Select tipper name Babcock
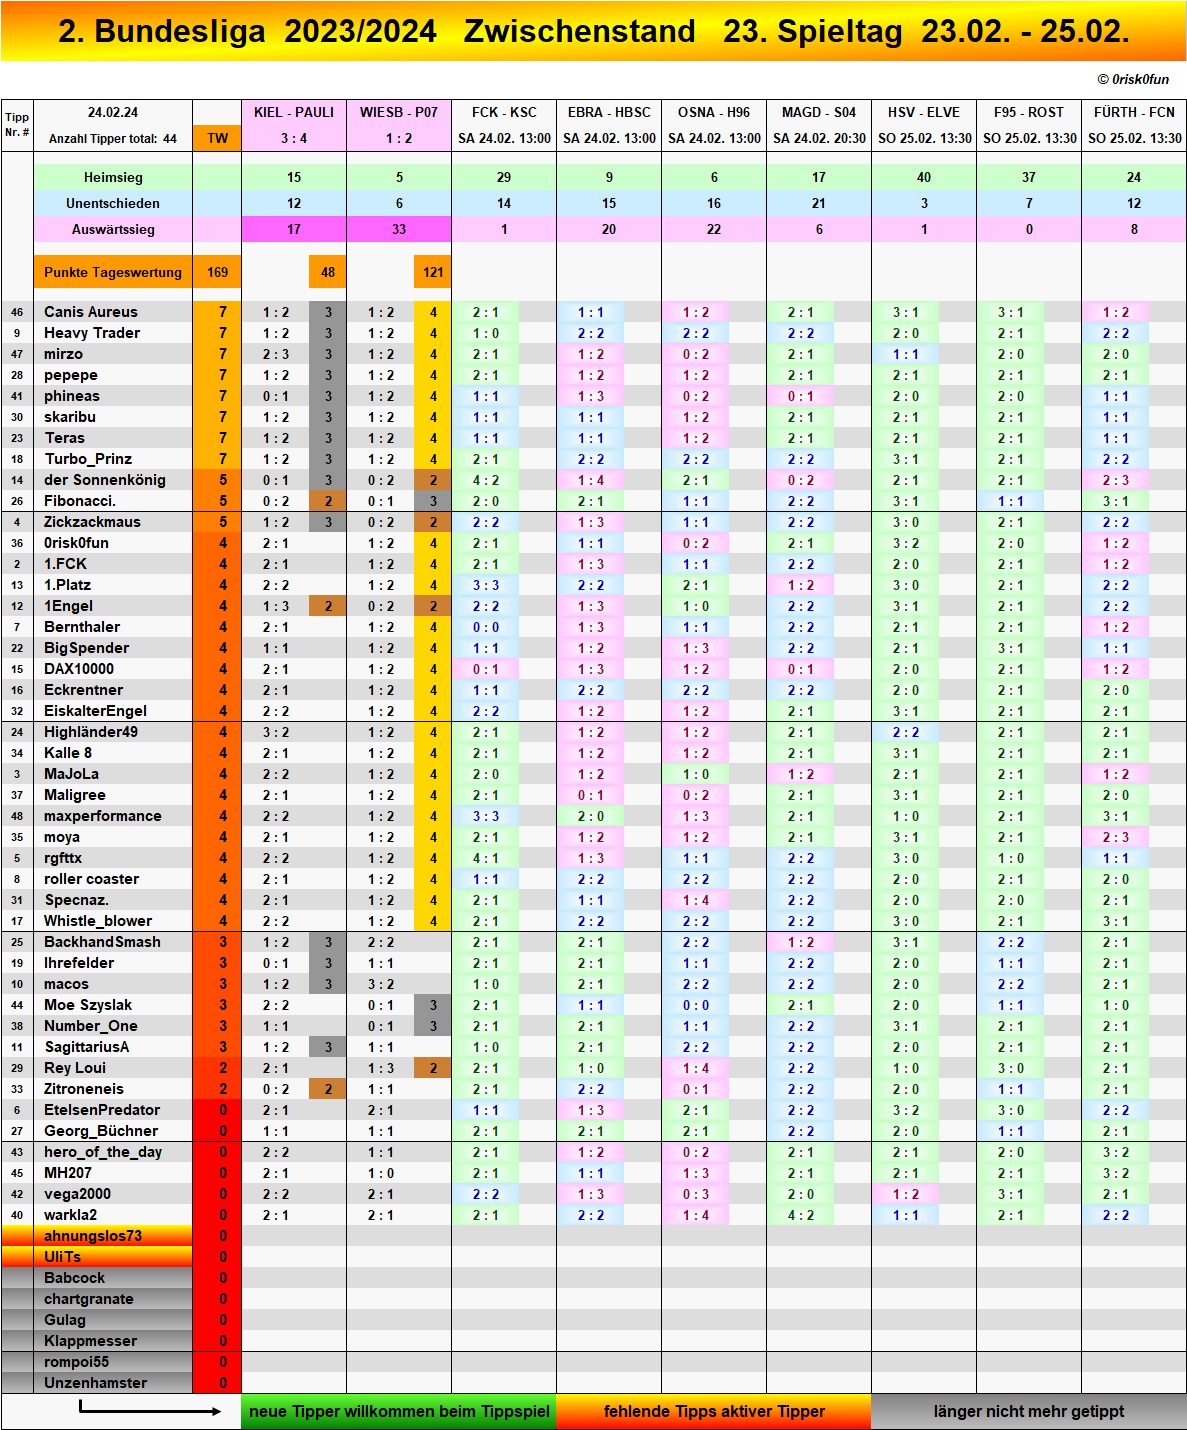 pyautogui.click(x=74, y=1278)
